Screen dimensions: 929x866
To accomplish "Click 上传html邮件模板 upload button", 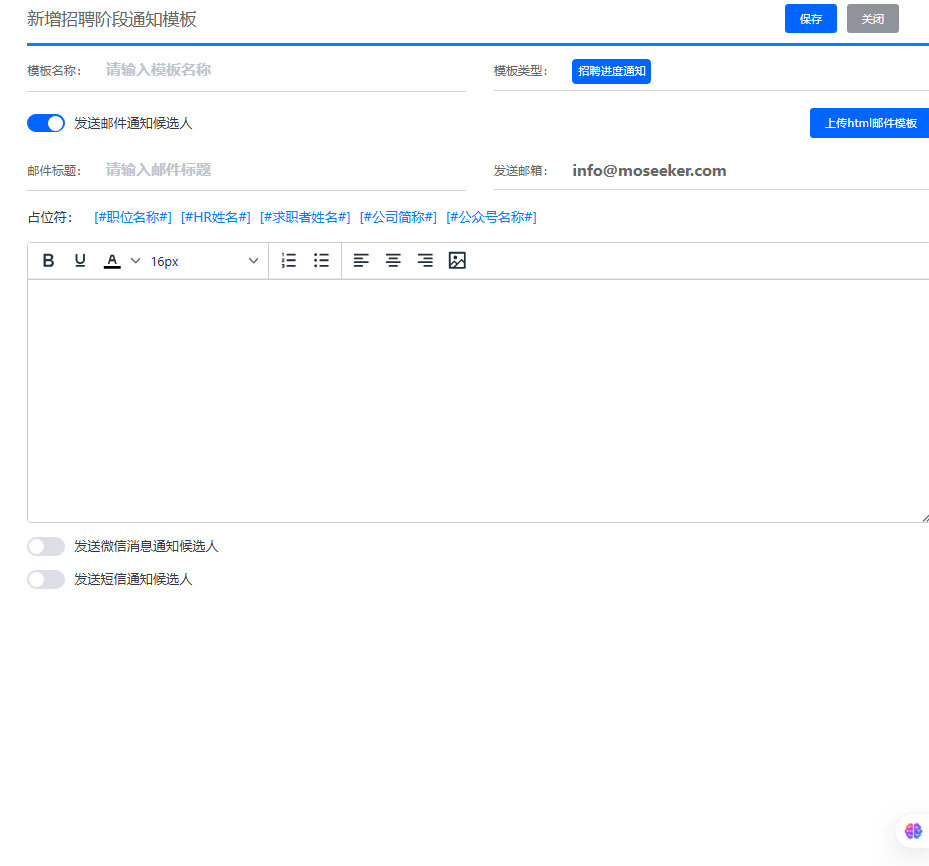I will click(x=869, y=123).
